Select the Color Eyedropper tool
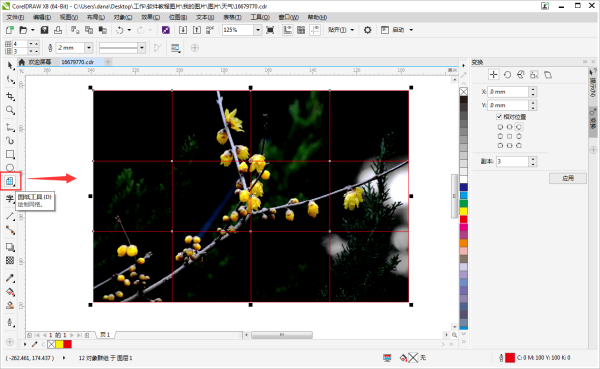Screen dimensions: 600x369 (10, 278)
